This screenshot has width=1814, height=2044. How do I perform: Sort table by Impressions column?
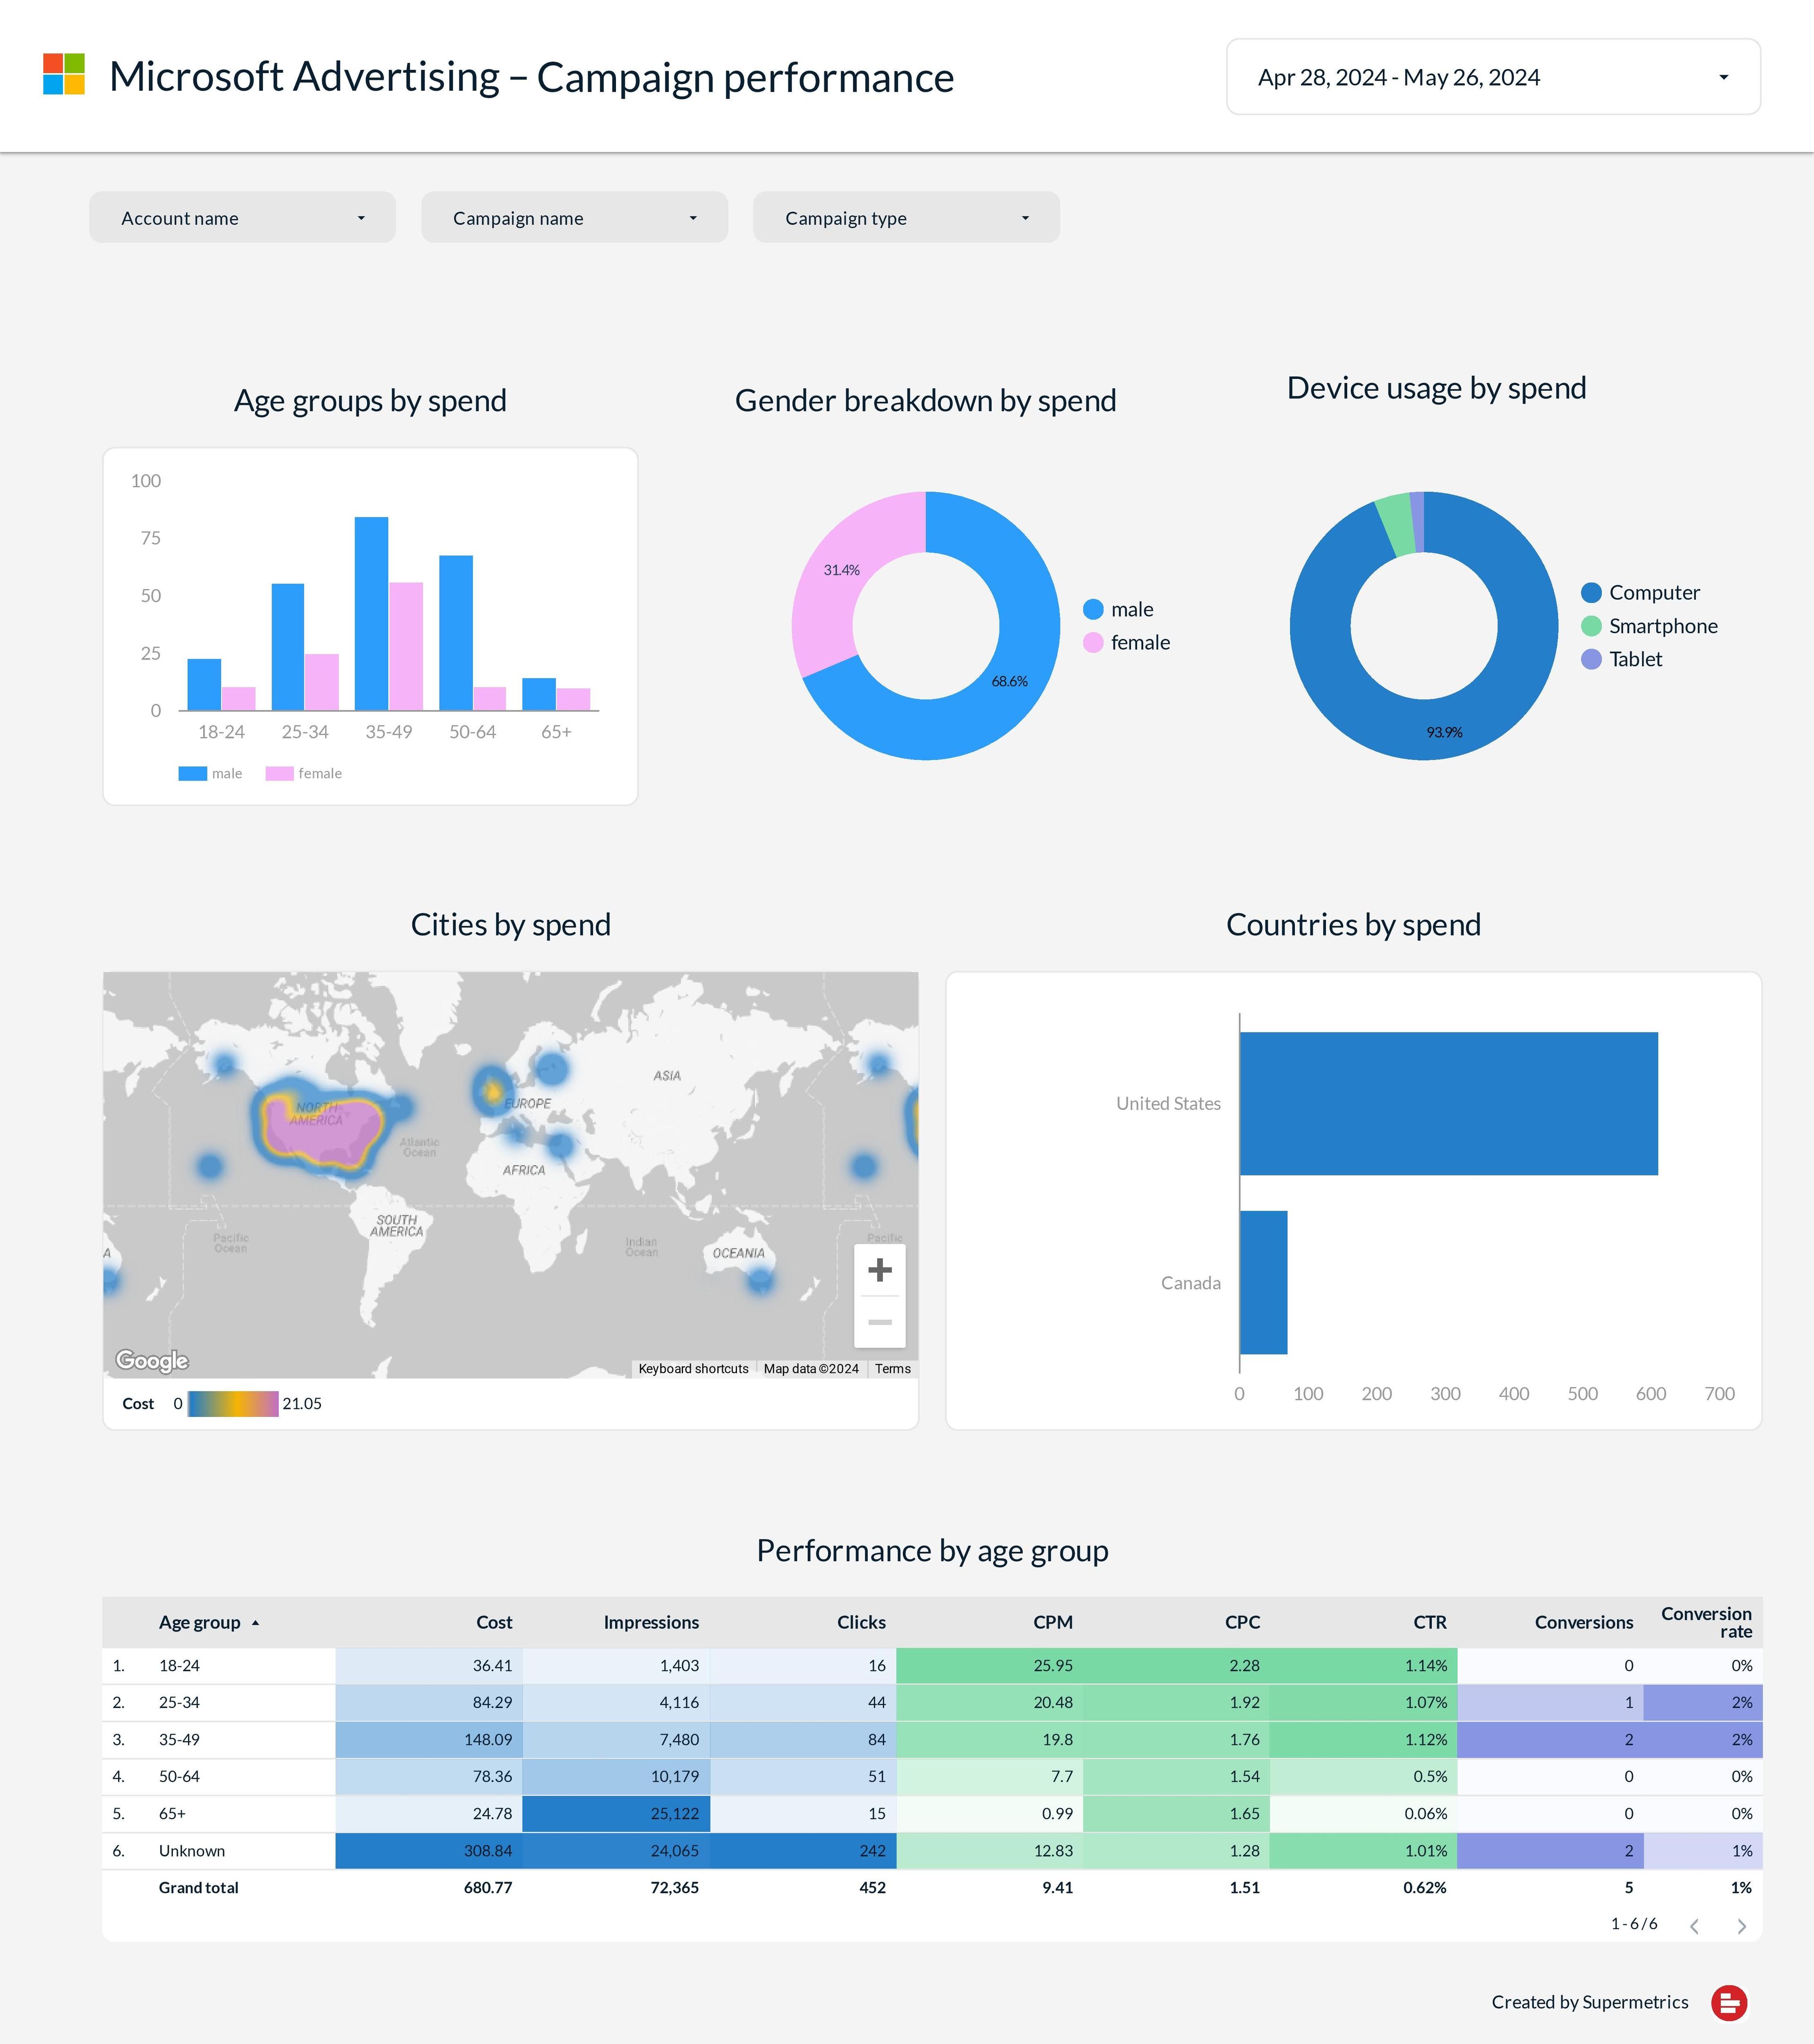[x=650, y=1622]
